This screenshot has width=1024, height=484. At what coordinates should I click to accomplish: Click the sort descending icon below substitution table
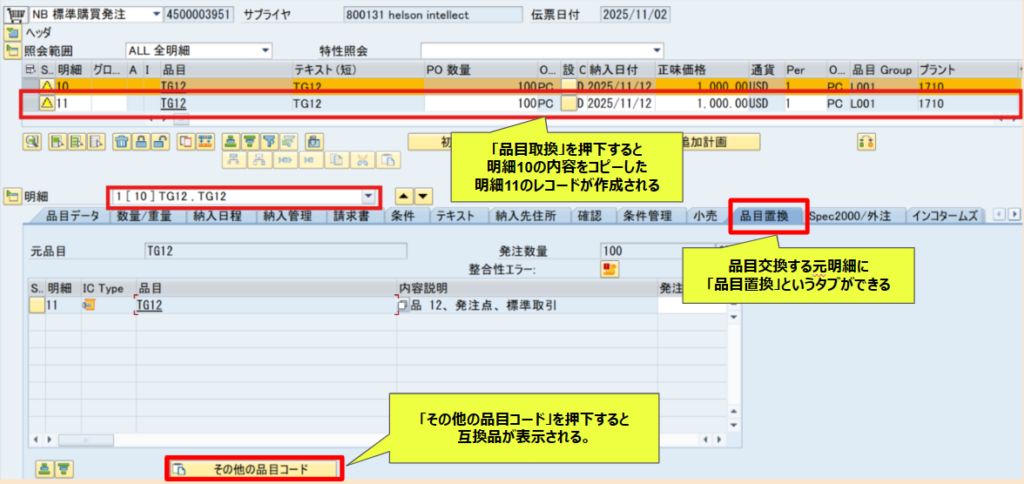pyautogui.click(x=63, y=468)
